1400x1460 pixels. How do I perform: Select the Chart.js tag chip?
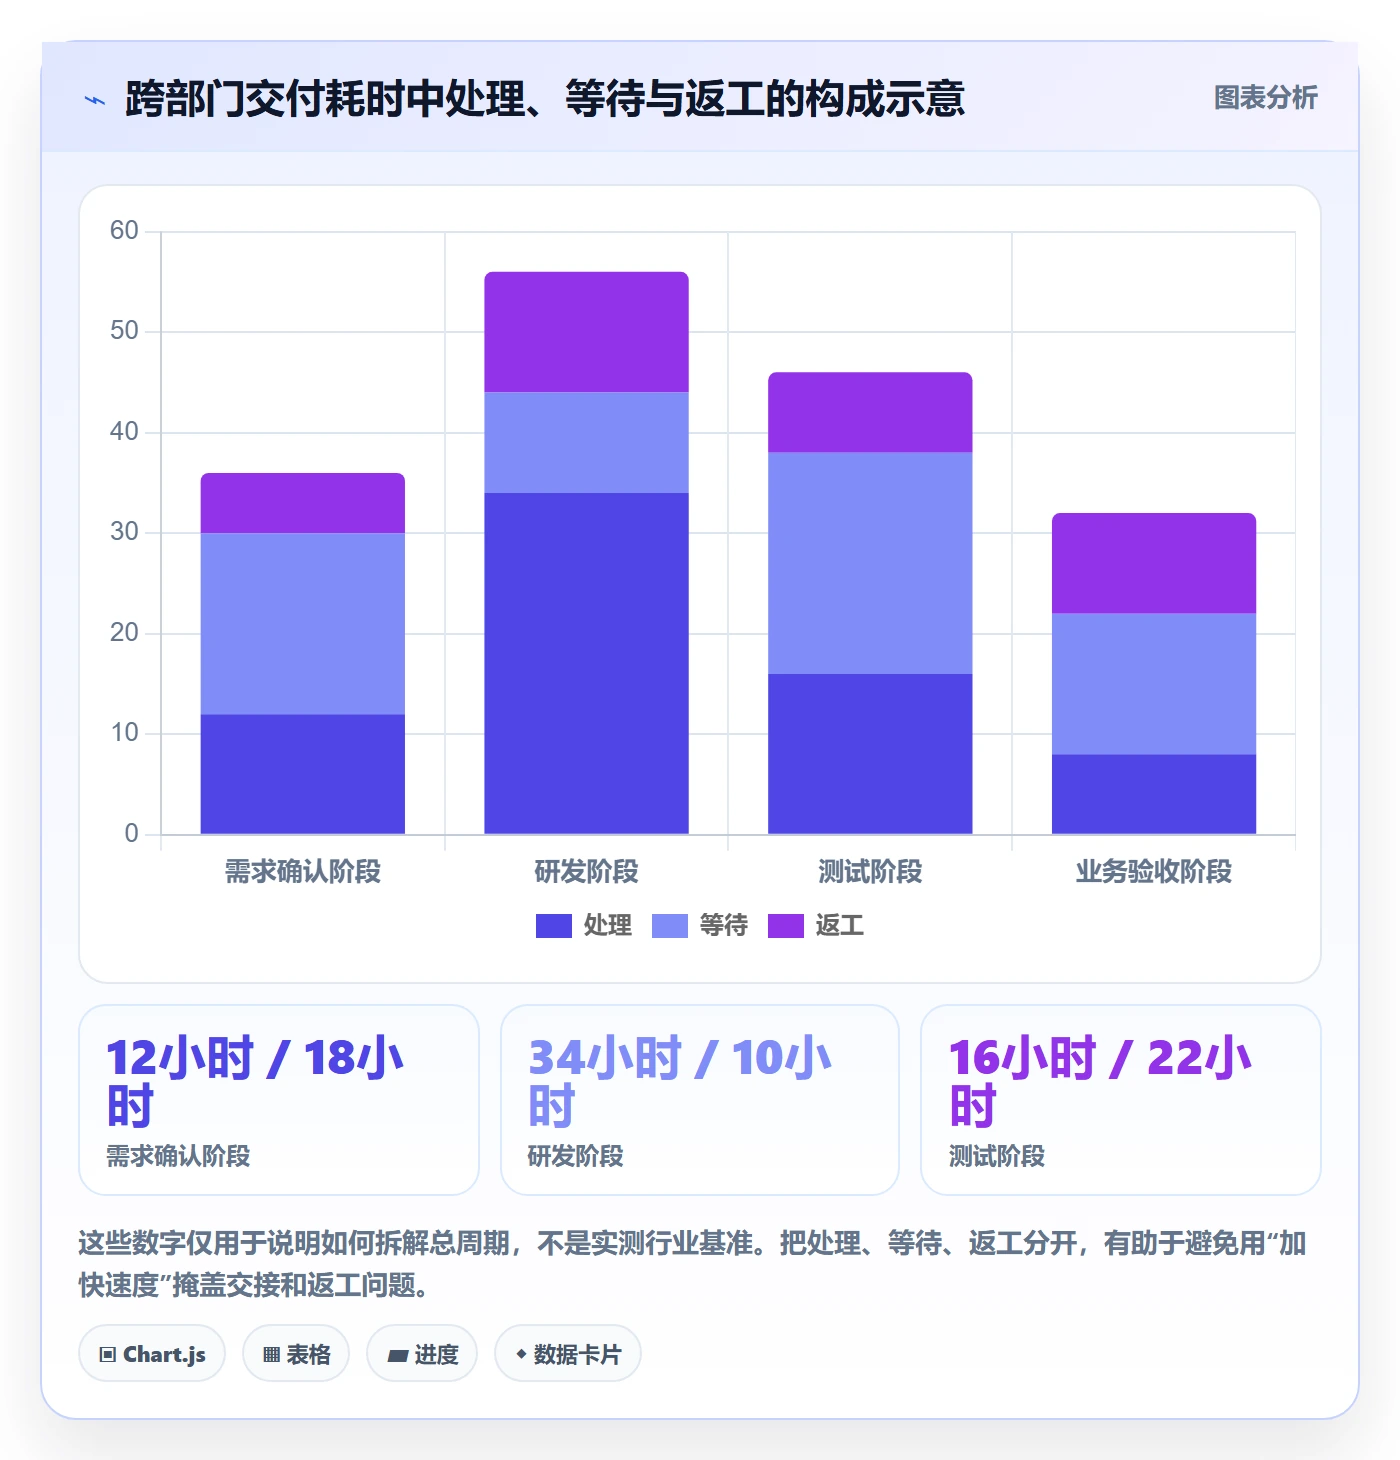(x=152, y=1354)
